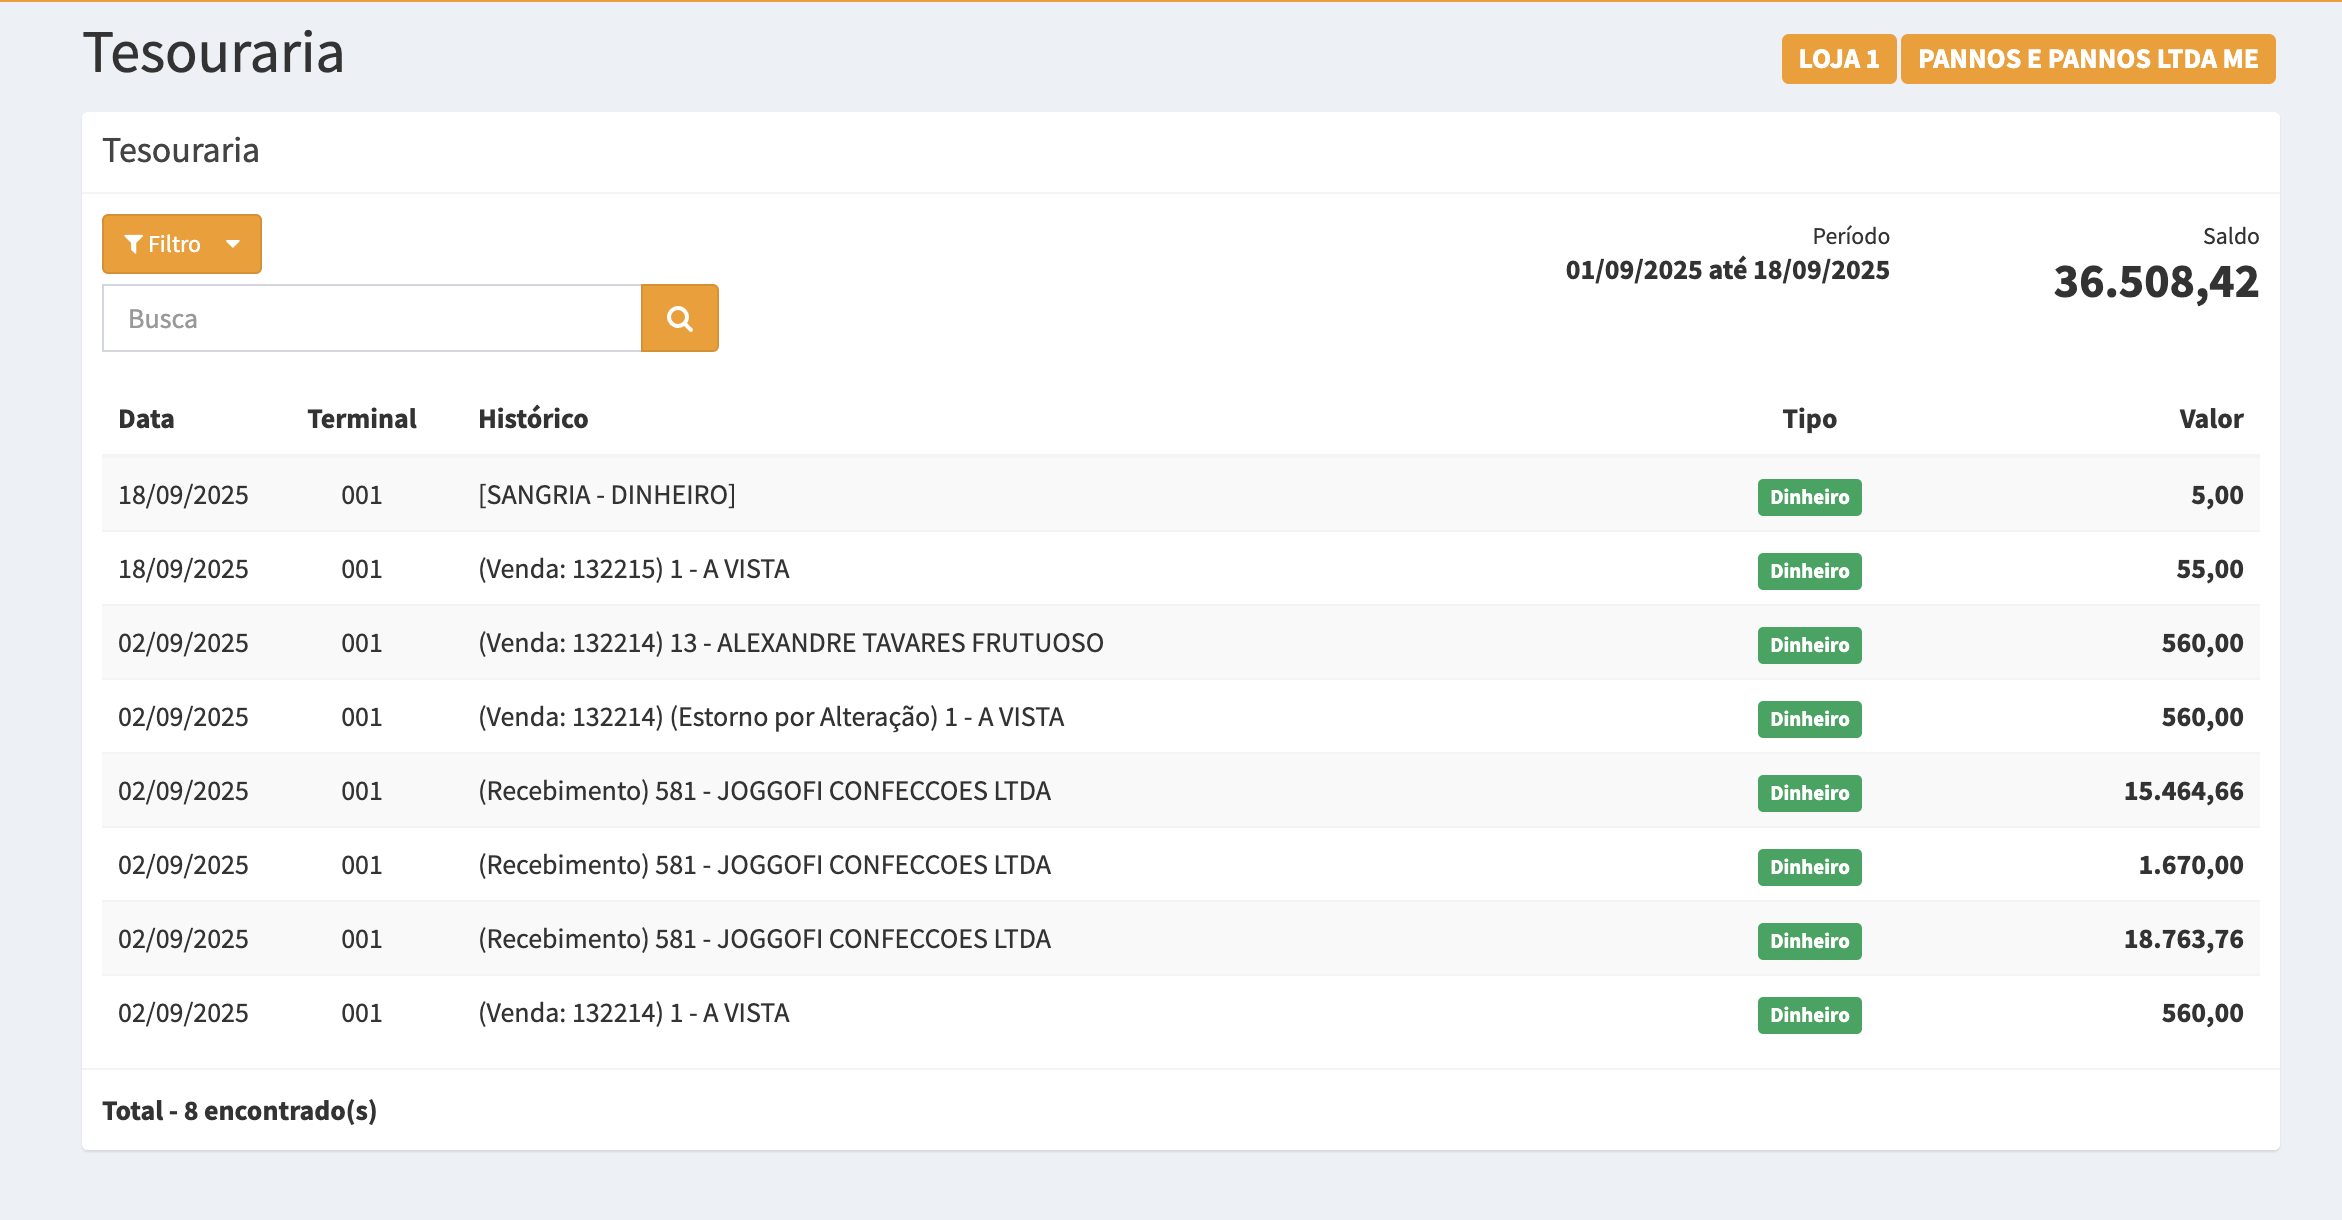Click the LOJA 1 badge

pos(1838,59)
